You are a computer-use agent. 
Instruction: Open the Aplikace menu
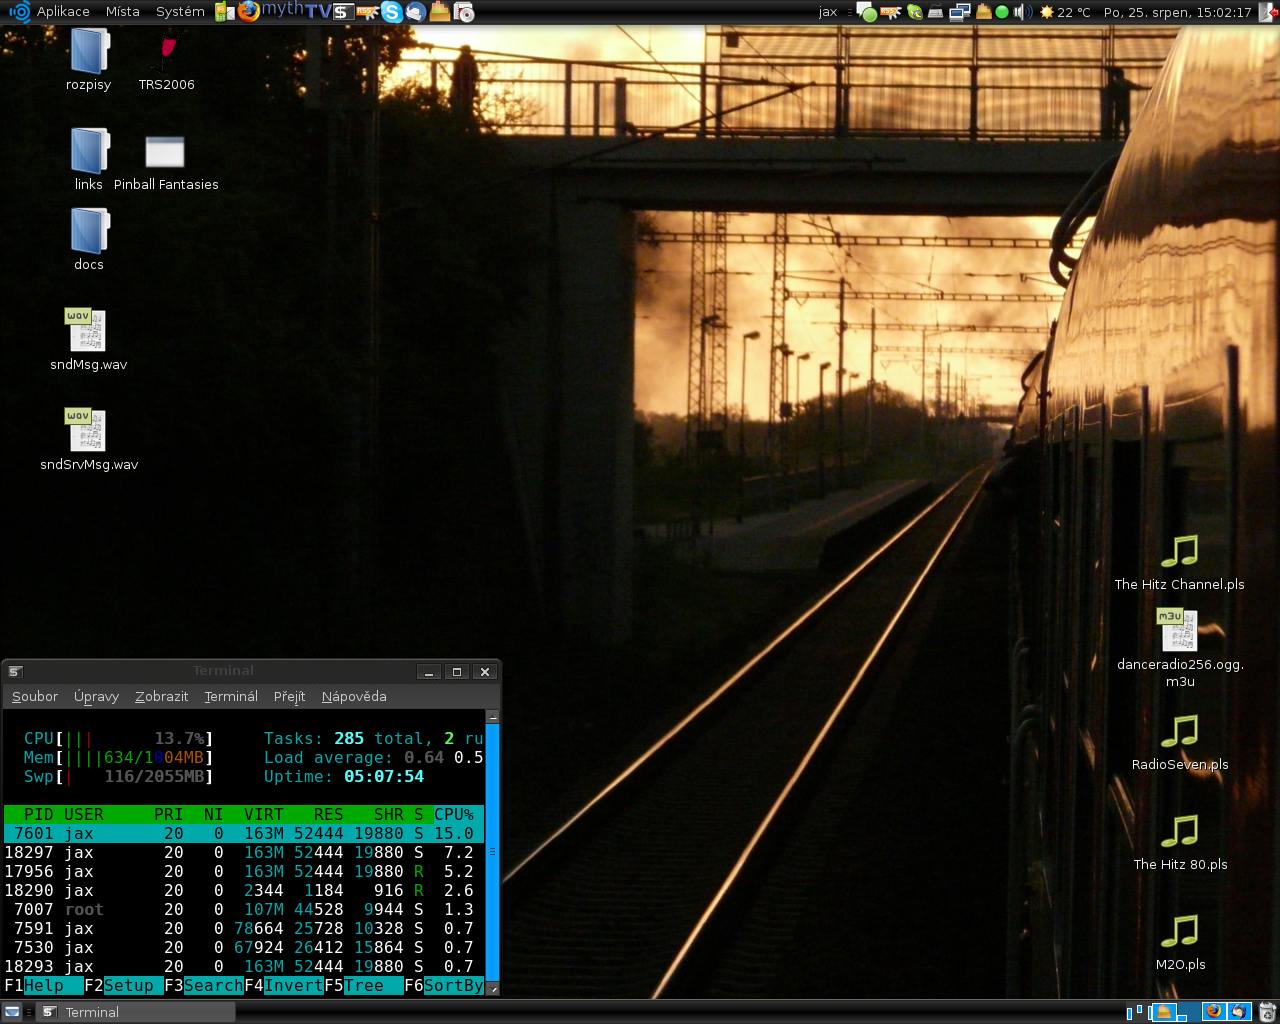(62, 12)
